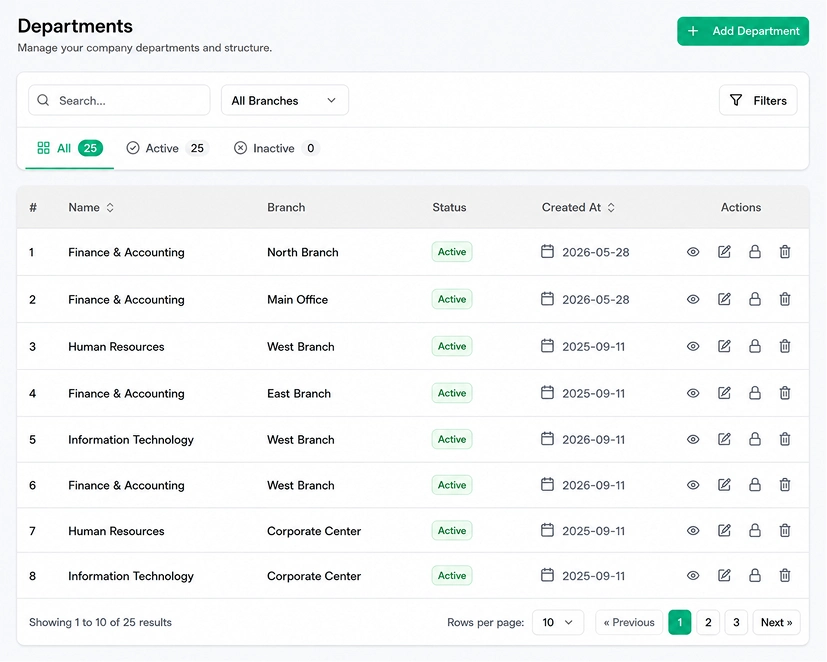Edit row 1 Finance & Accounting North Branch
This screenshot has height=662, width=827.
click(724, 252)
